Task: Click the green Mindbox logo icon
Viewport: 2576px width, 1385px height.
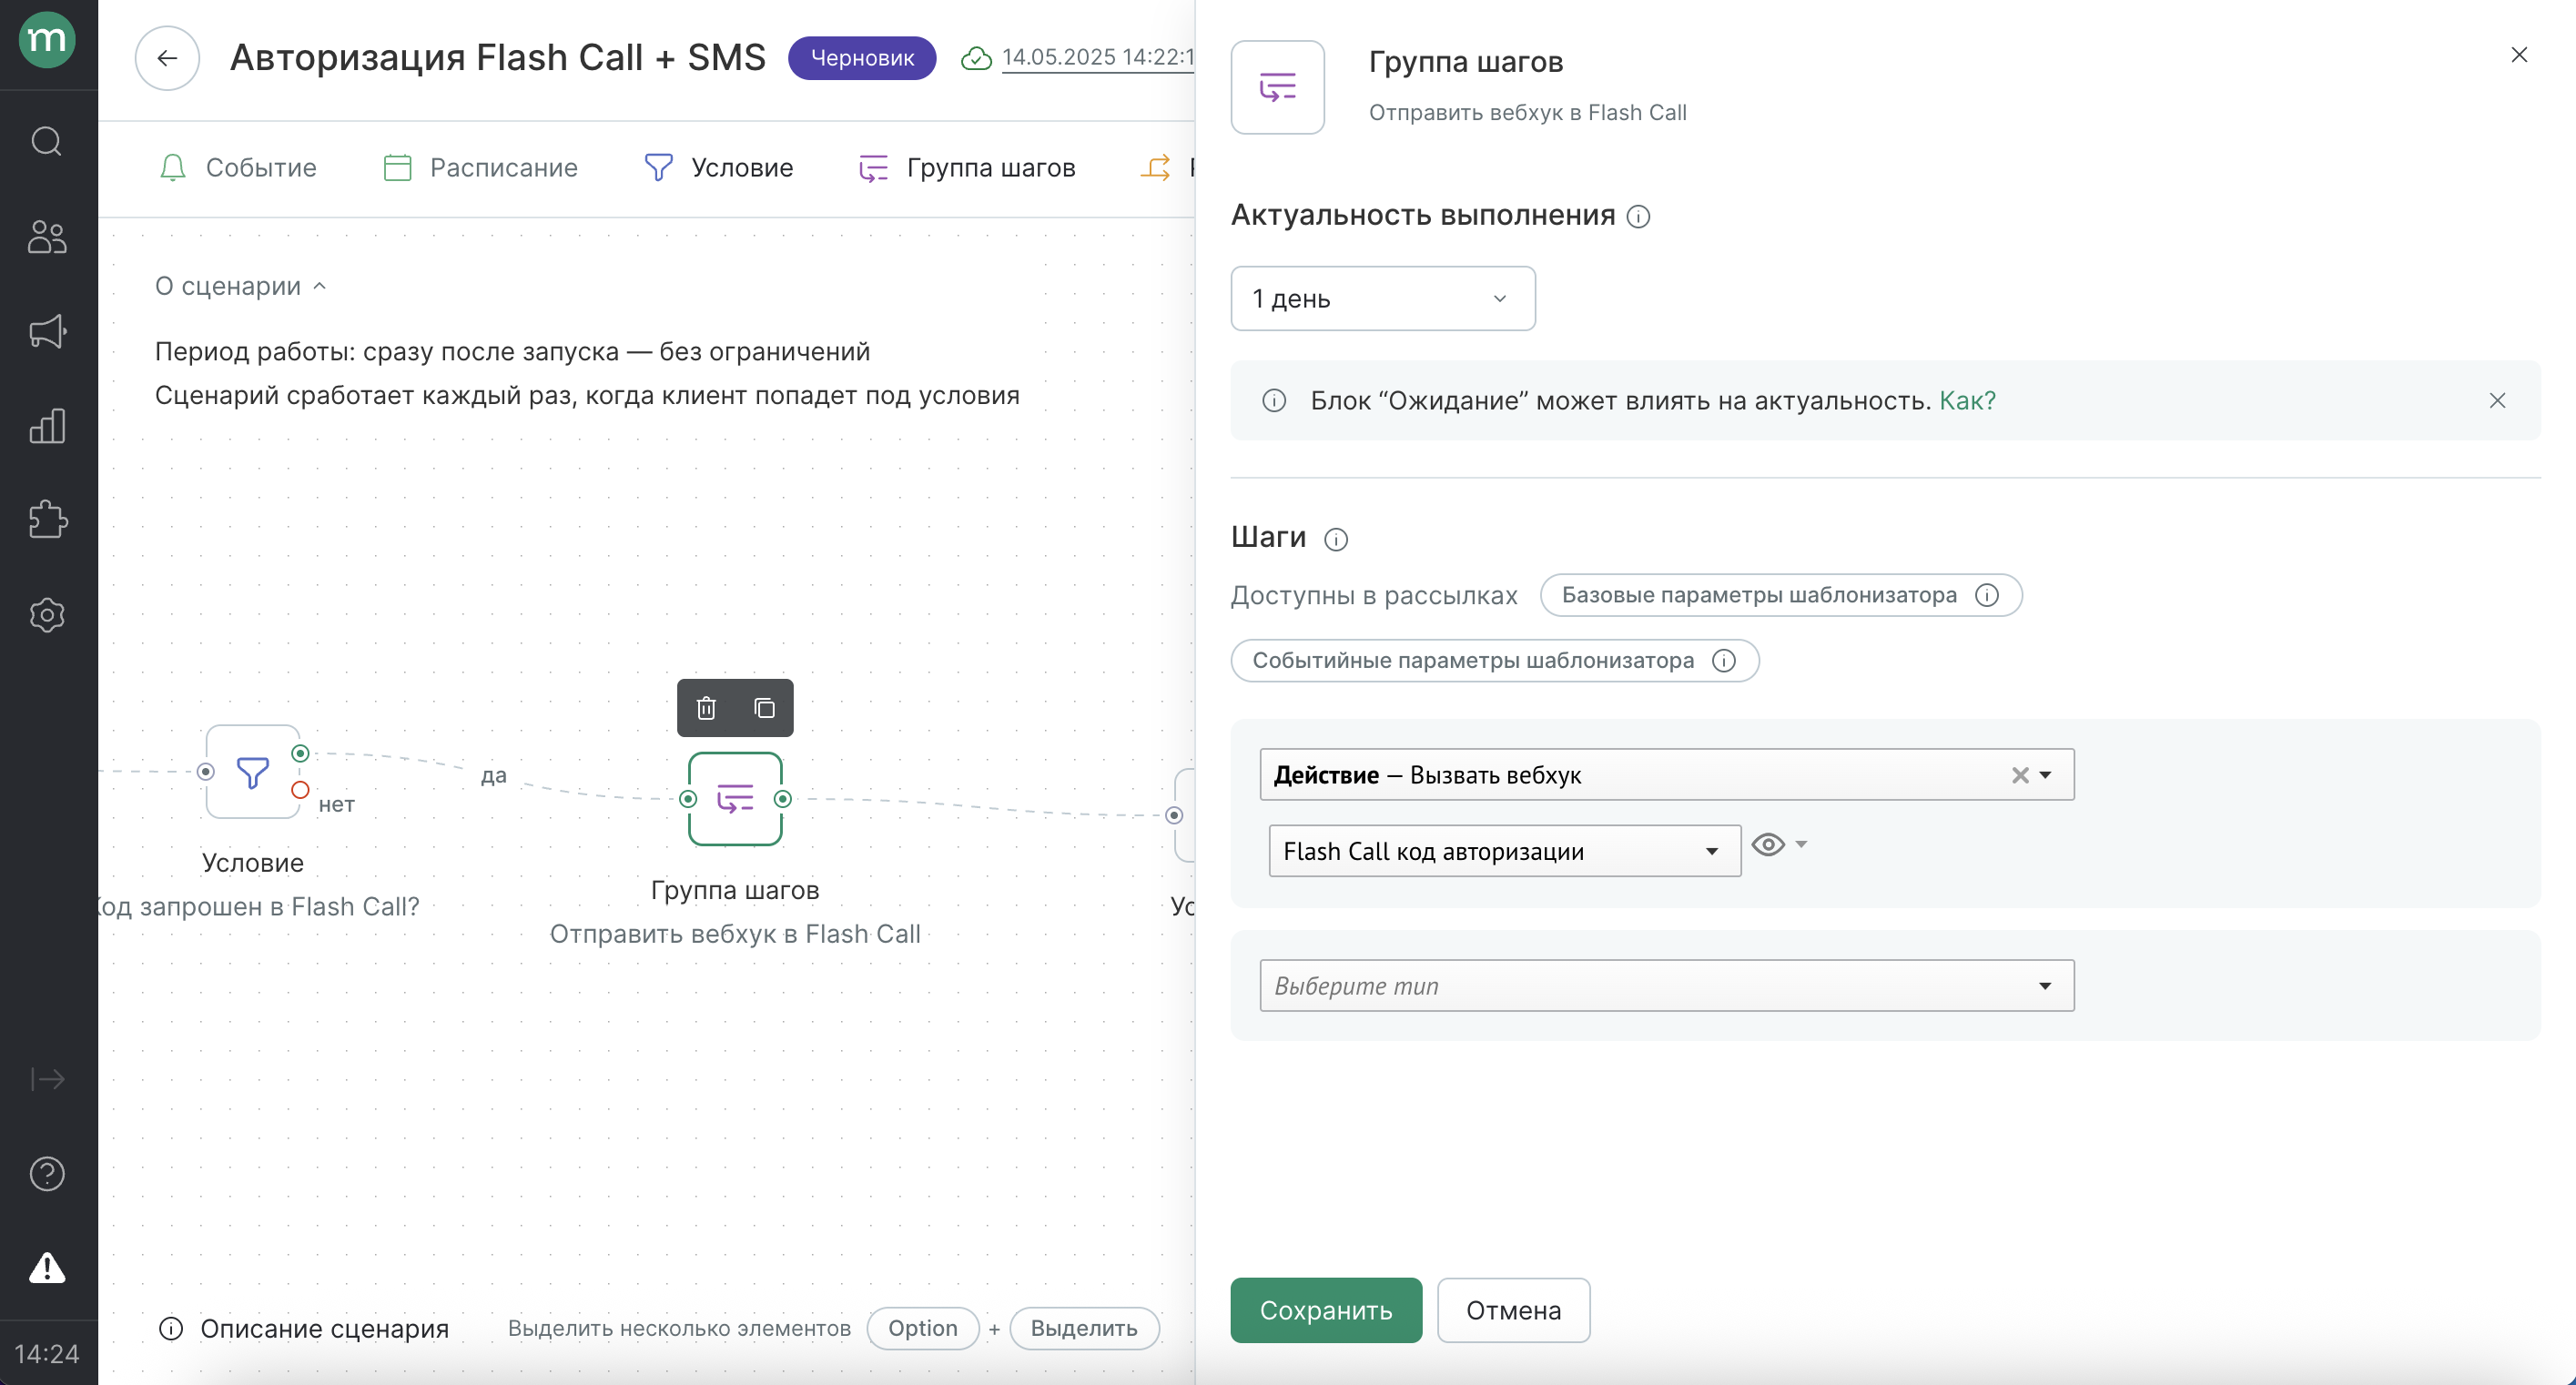Action: tap(47, 40)
